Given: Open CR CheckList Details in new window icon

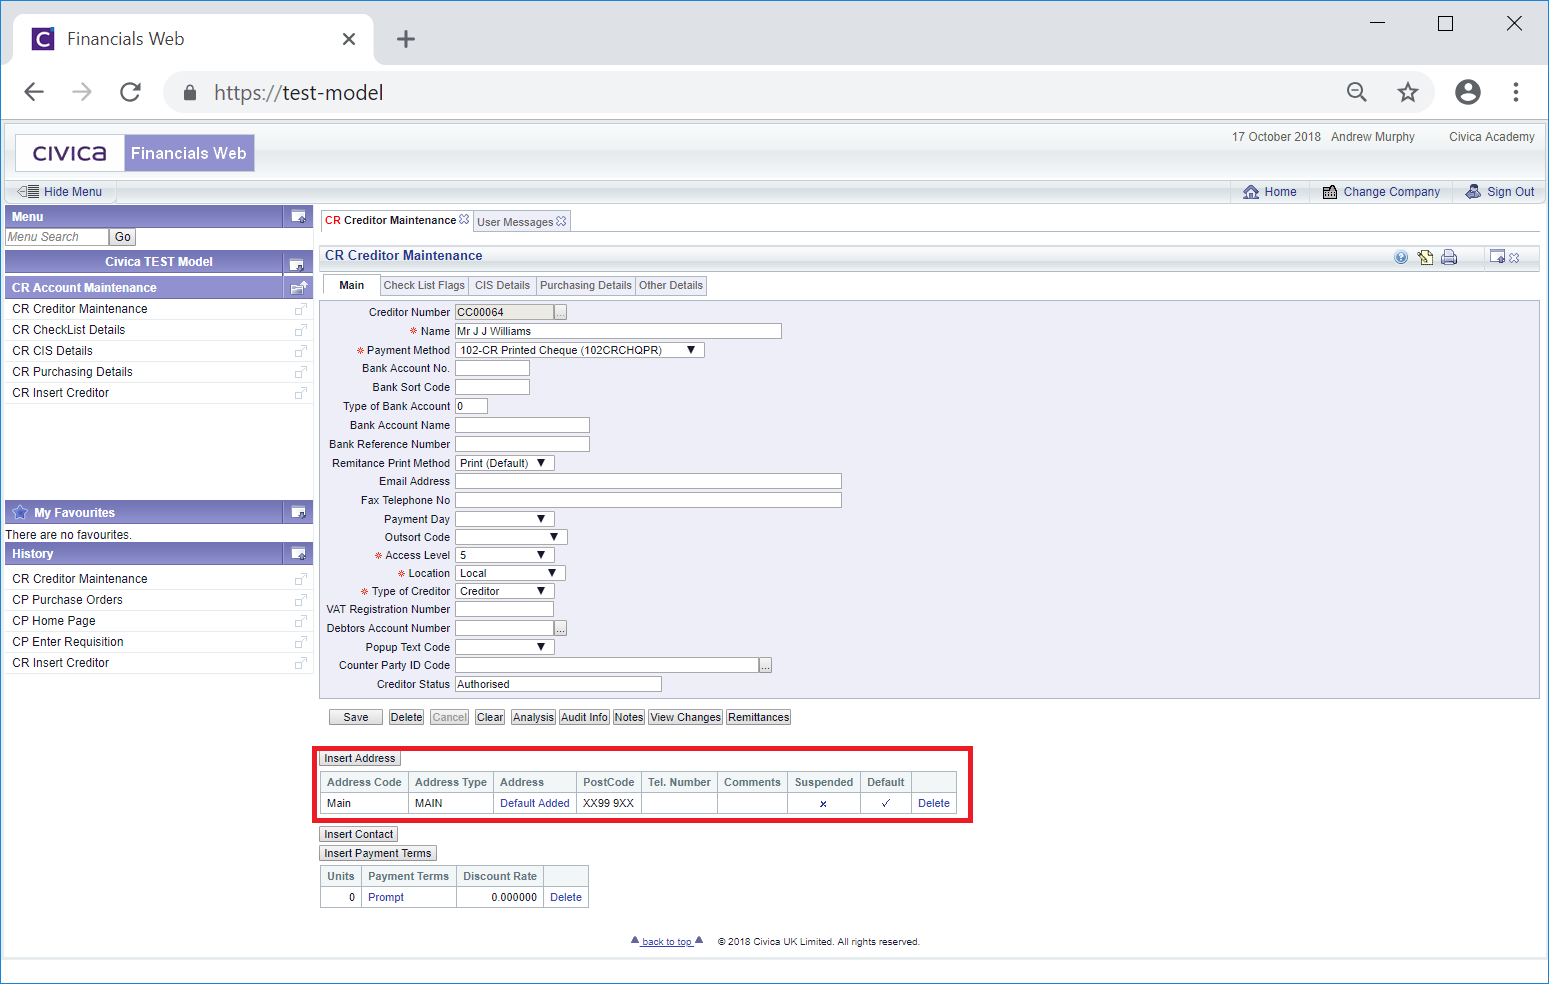Looking at the screenshot, I should (x=300, y=330).
